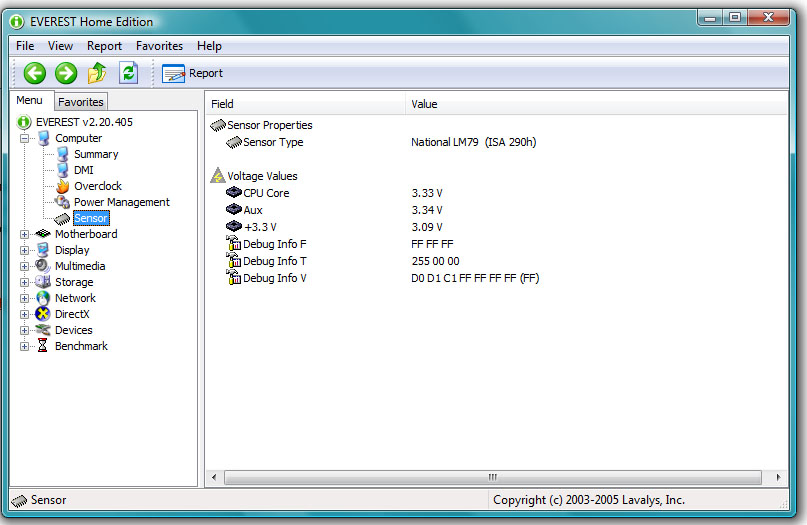
Task: Click the Voltage Values warning icon
Action: 218,176
